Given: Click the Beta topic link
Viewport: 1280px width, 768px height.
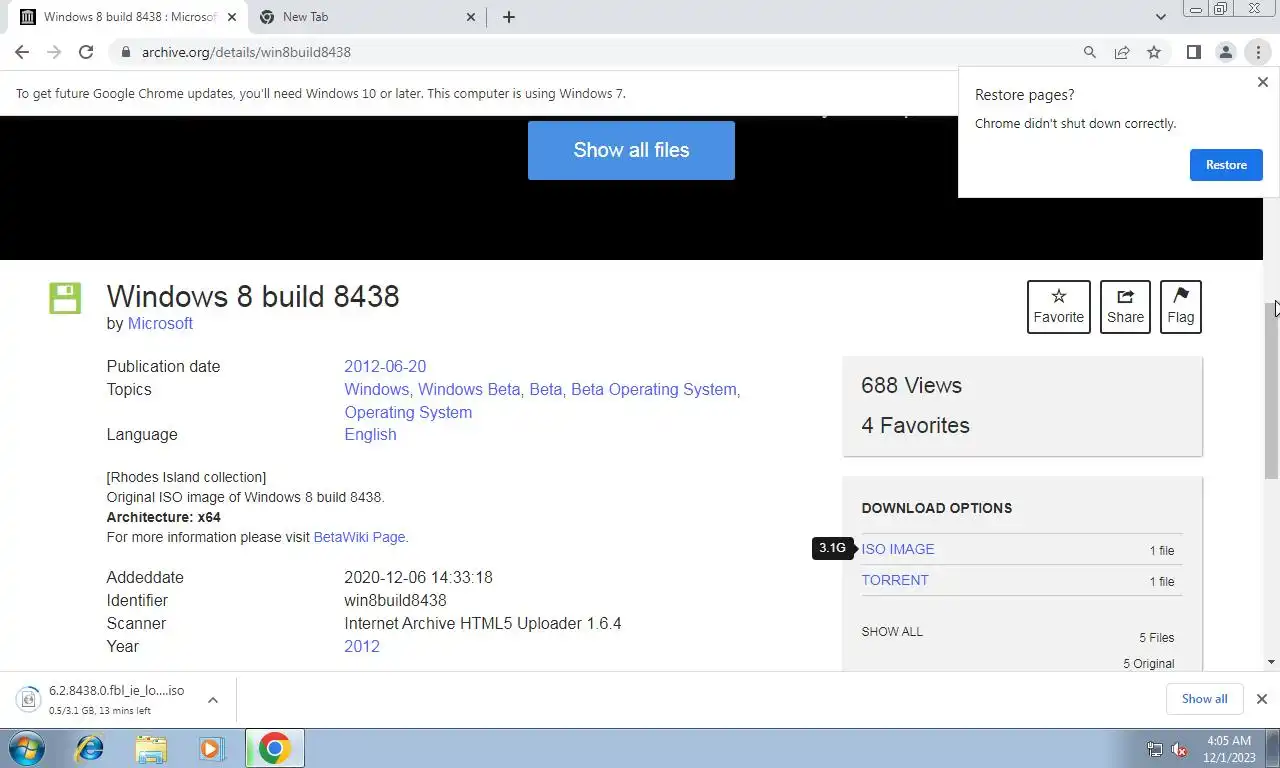Looking at the screenshot, I should tap(545, 389).
